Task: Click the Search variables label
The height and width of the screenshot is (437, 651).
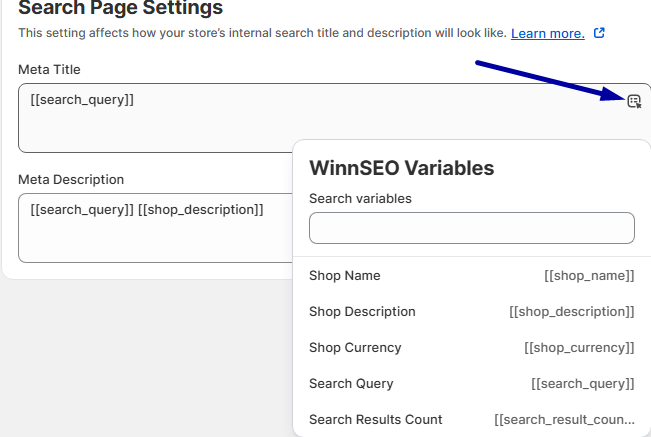Action: 360,198
